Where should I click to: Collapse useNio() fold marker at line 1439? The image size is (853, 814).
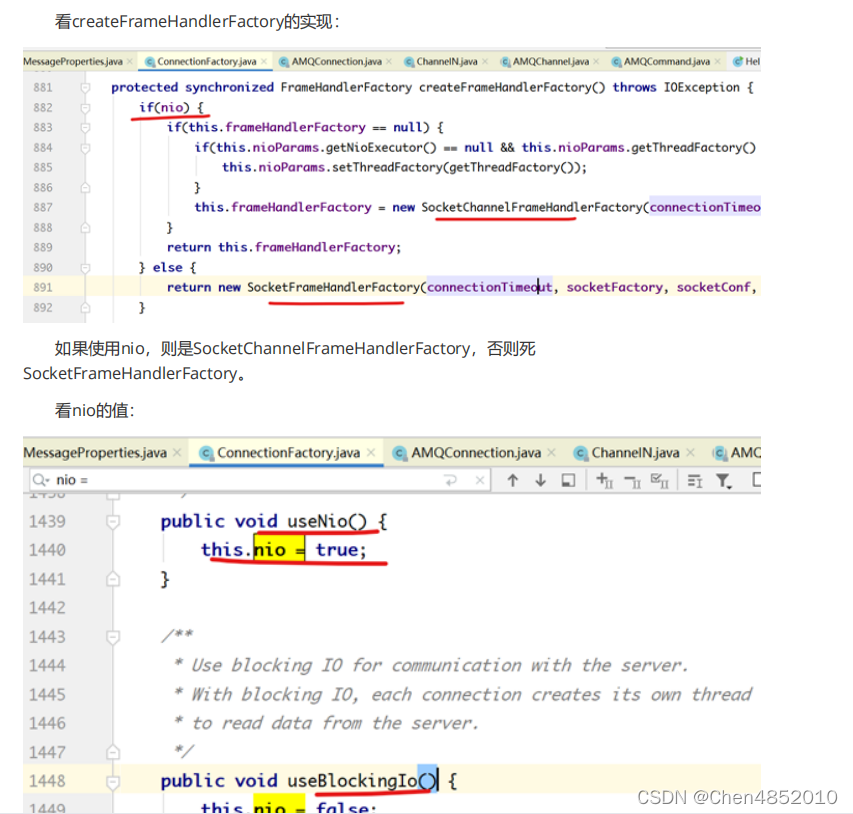click(113, 522)
